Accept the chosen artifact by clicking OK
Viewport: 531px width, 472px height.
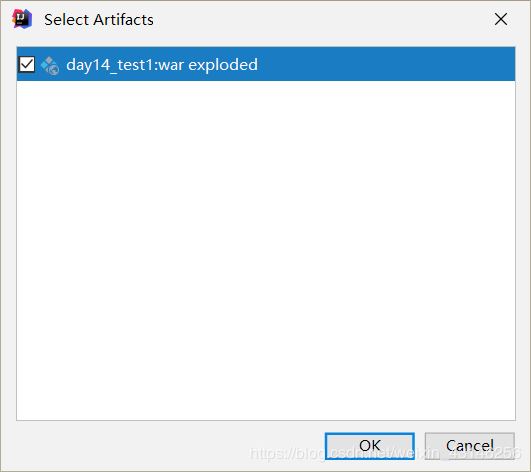click(x=369, y=446)
